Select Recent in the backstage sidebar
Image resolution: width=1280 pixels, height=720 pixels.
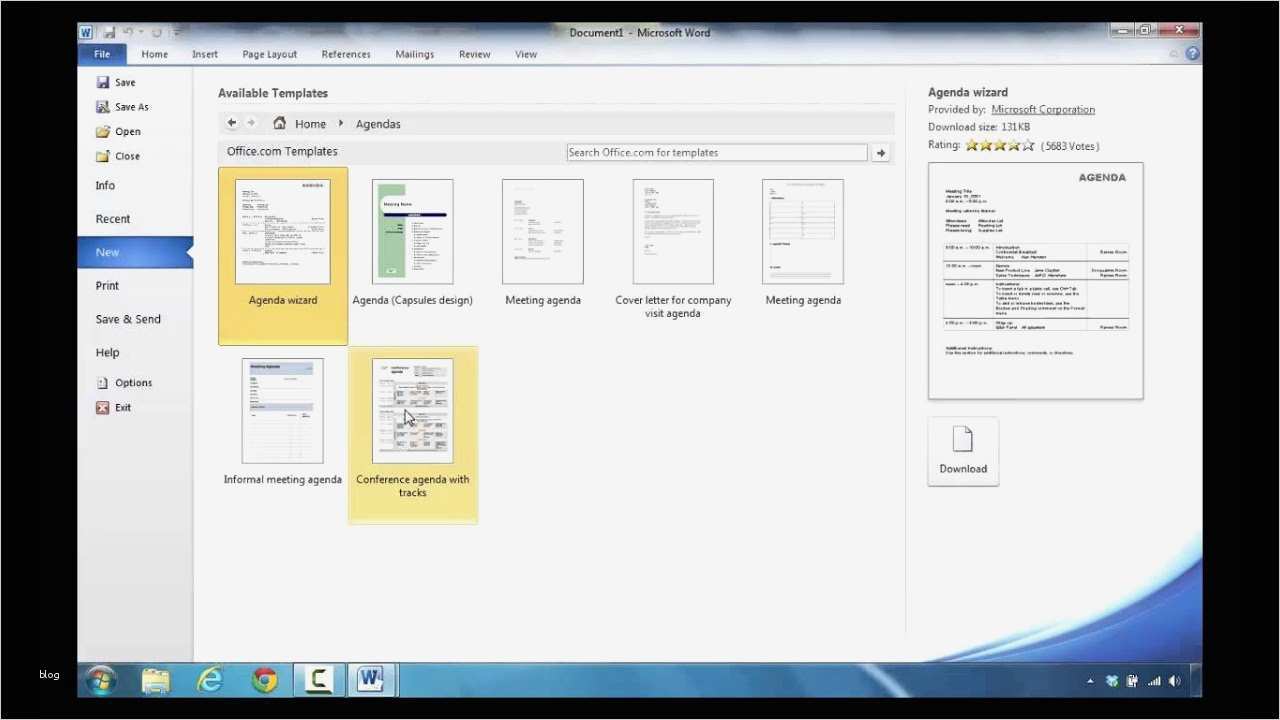113,219
